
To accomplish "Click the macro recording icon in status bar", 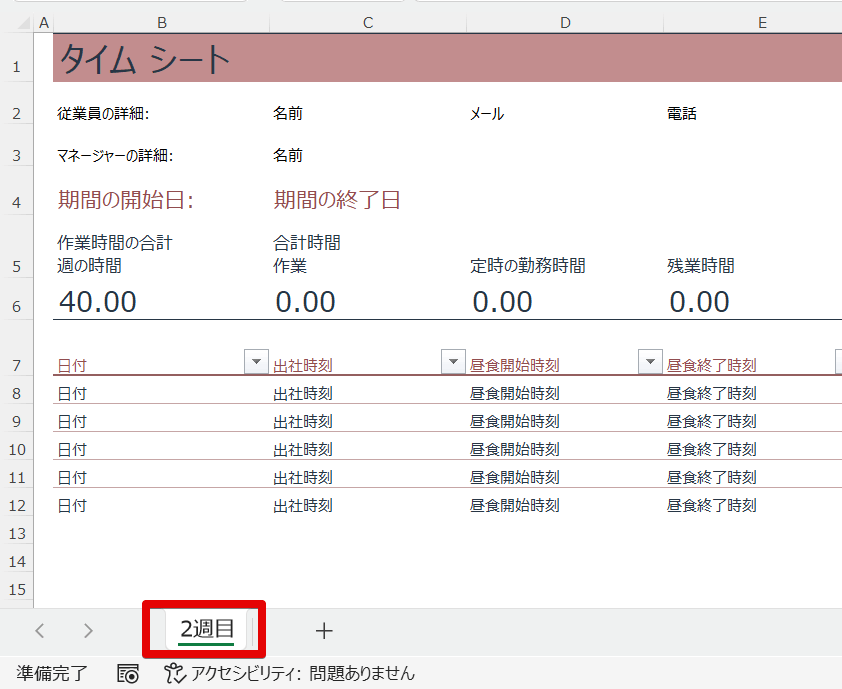I will click(128, 675).
